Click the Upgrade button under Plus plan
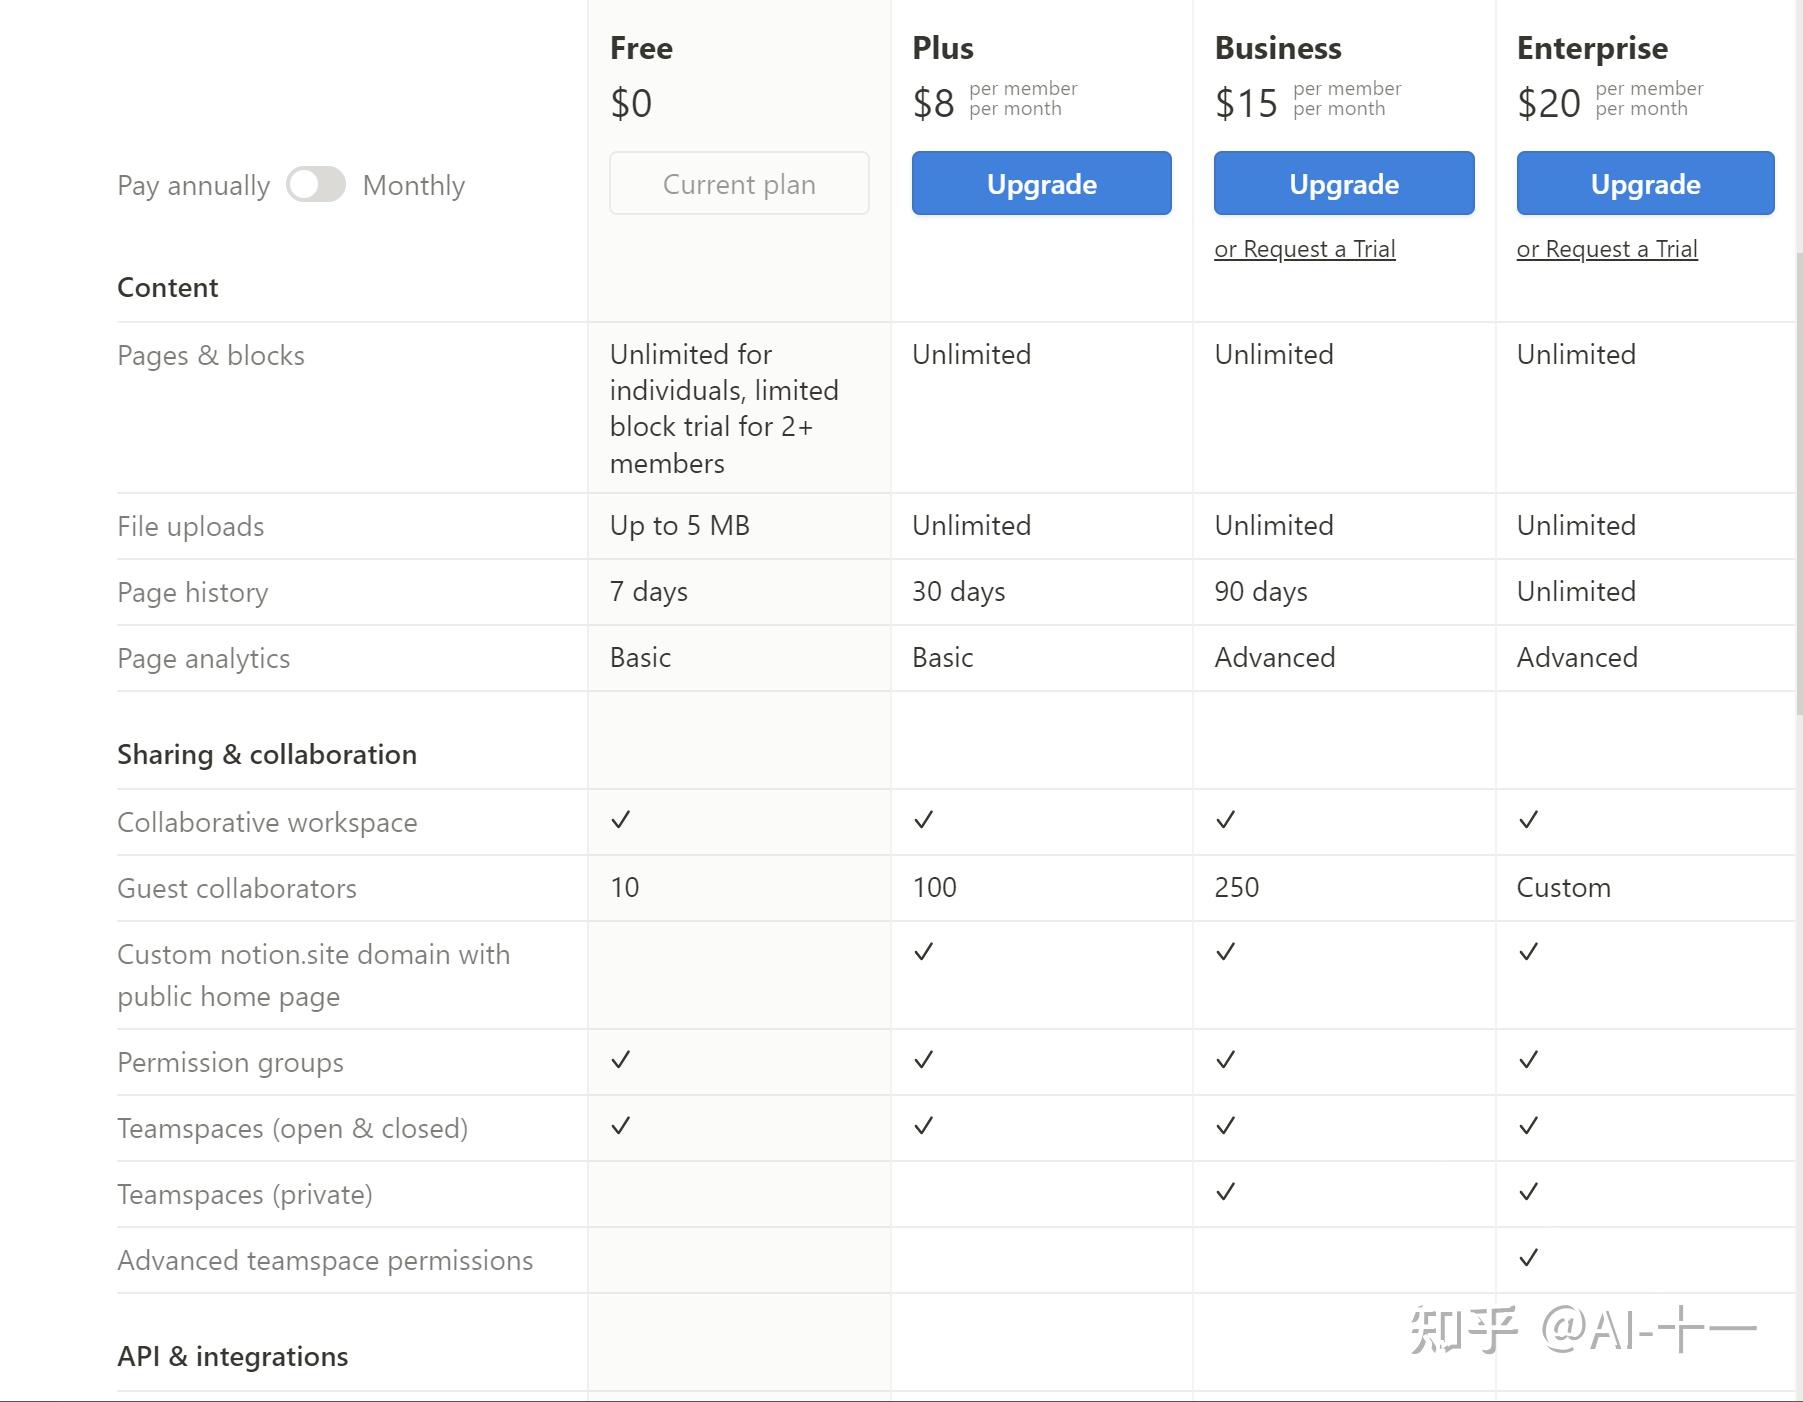The width and height of the screenshot is (1803, 1402). click(1041, 184)
